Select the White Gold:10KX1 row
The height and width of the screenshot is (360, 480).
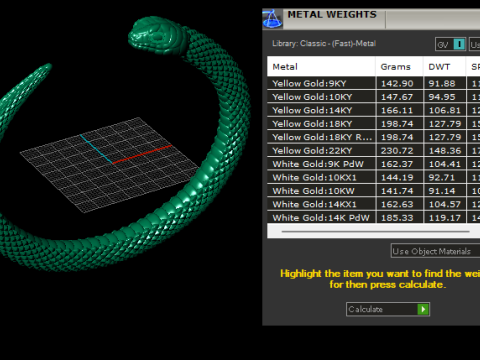(373, 177)
